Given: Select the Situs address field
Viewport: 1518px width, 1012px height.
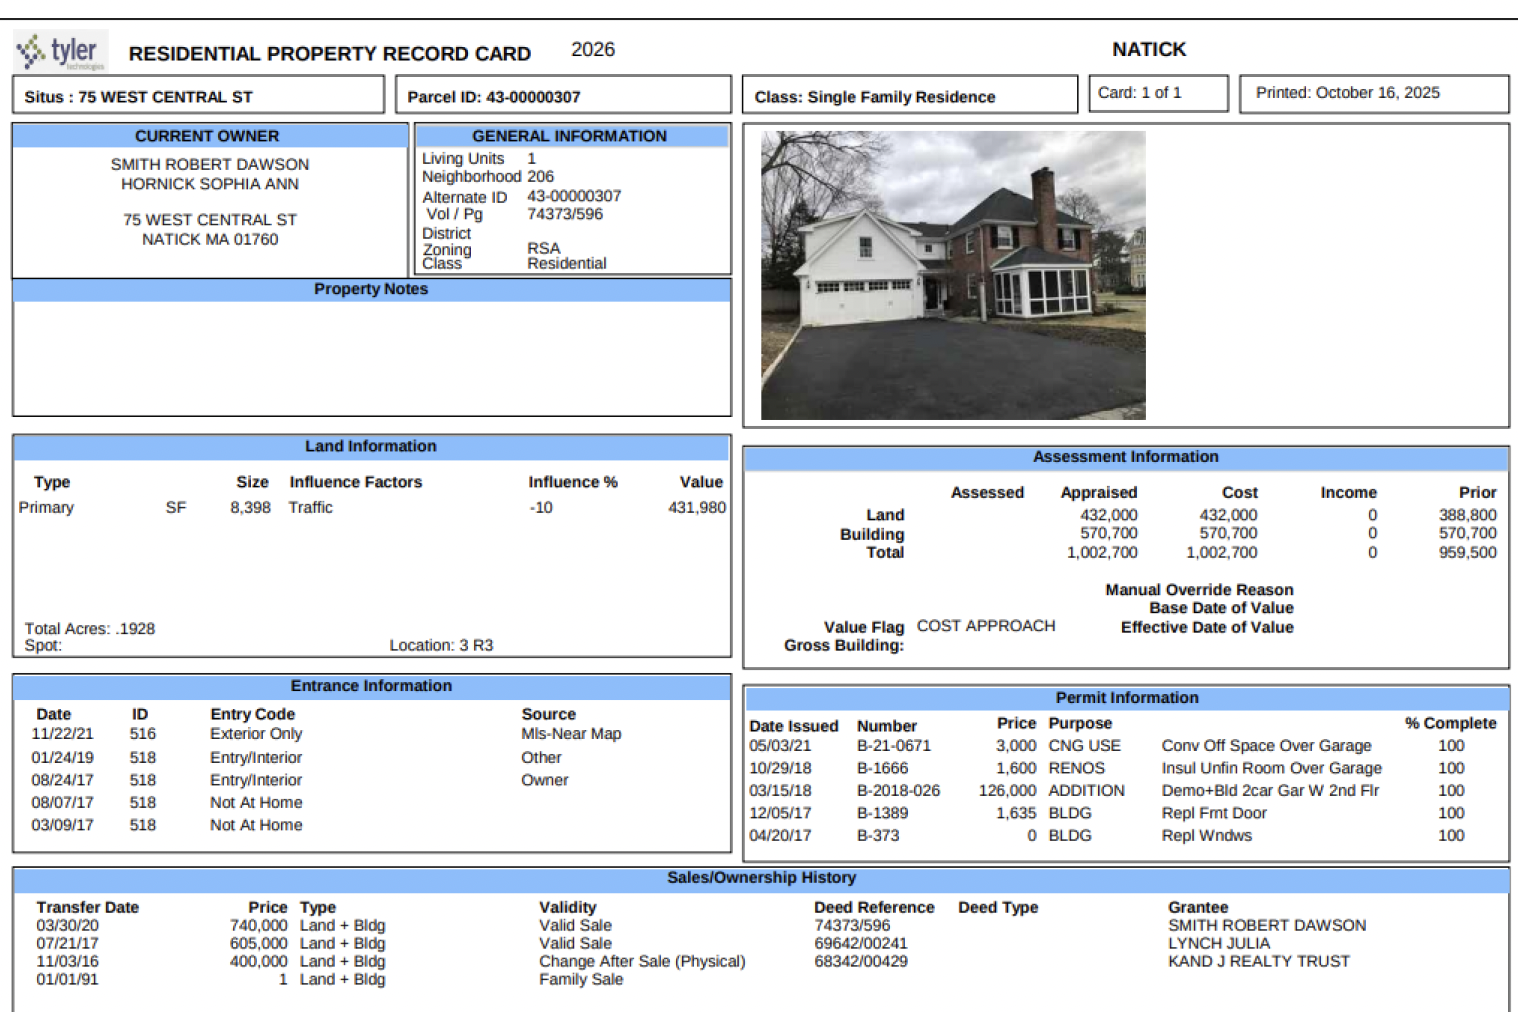Looking at the screenshot, I should (x=198, y=96).
